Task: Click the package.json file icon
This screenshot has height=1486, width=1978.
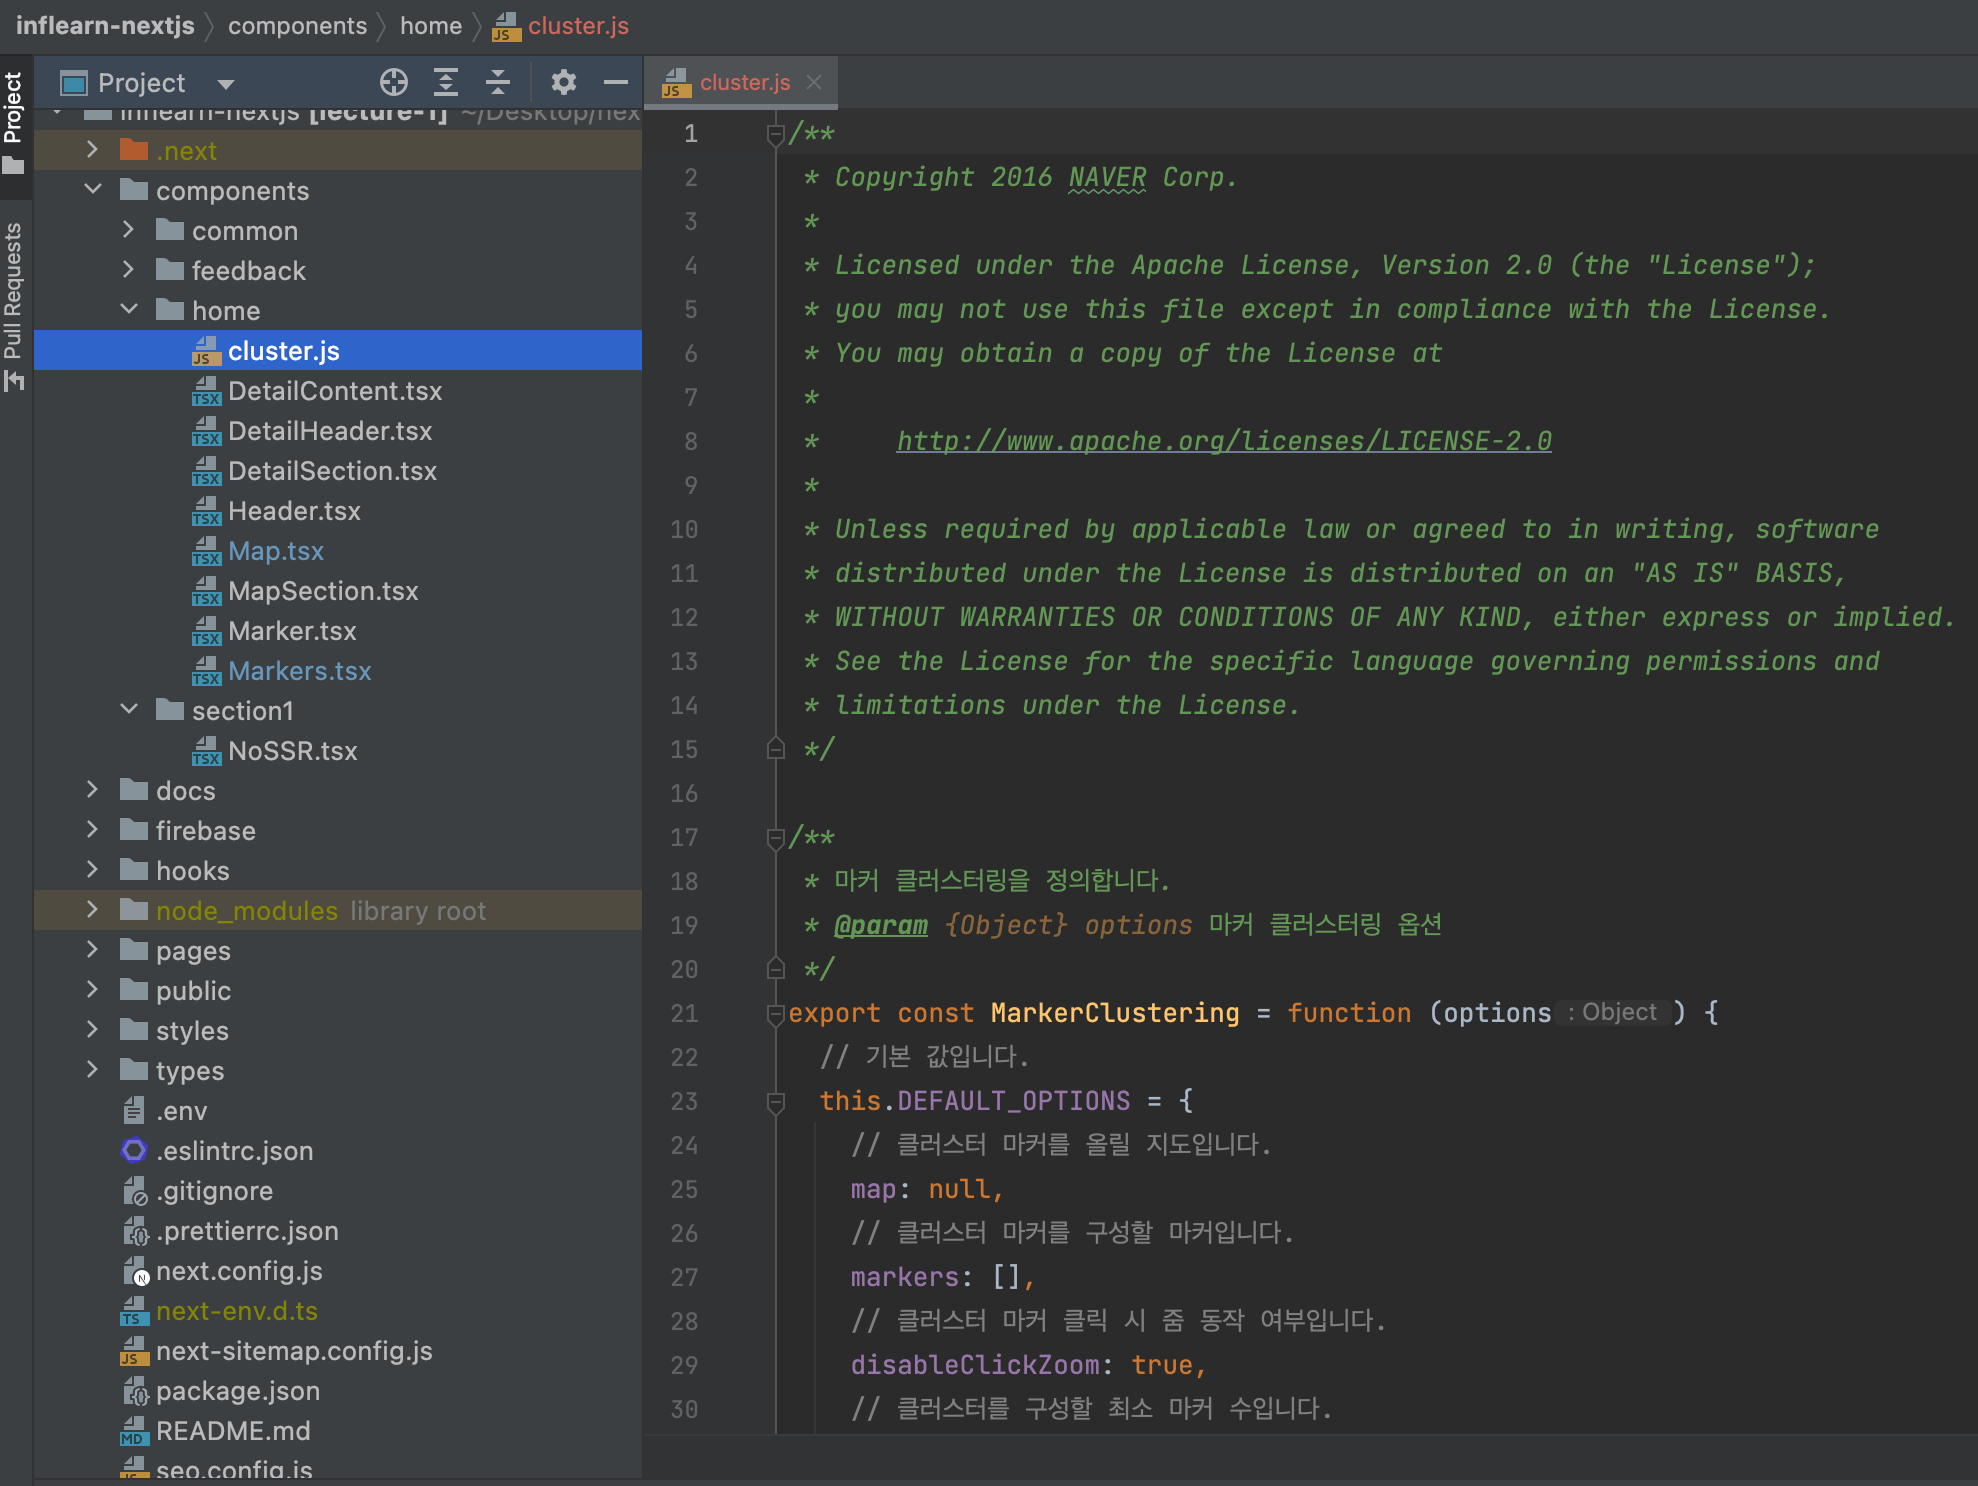Action: tap(134, 1391)
